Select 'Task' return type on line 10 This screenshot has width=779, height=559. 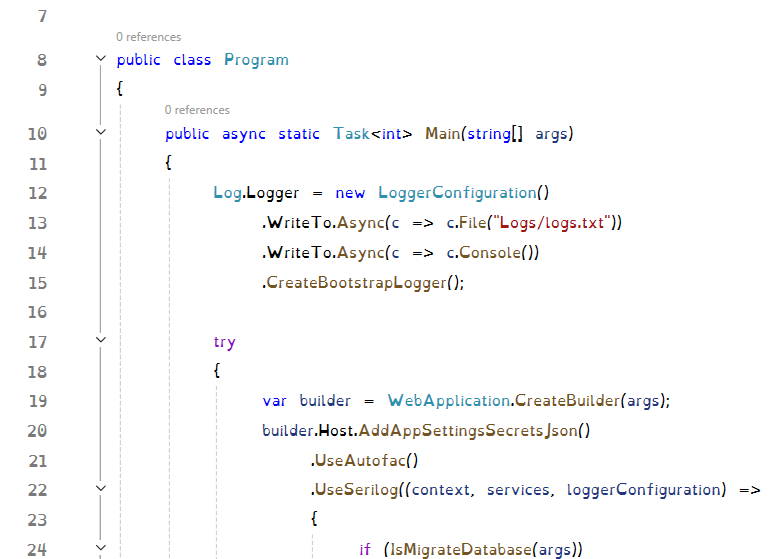[351, 134]
